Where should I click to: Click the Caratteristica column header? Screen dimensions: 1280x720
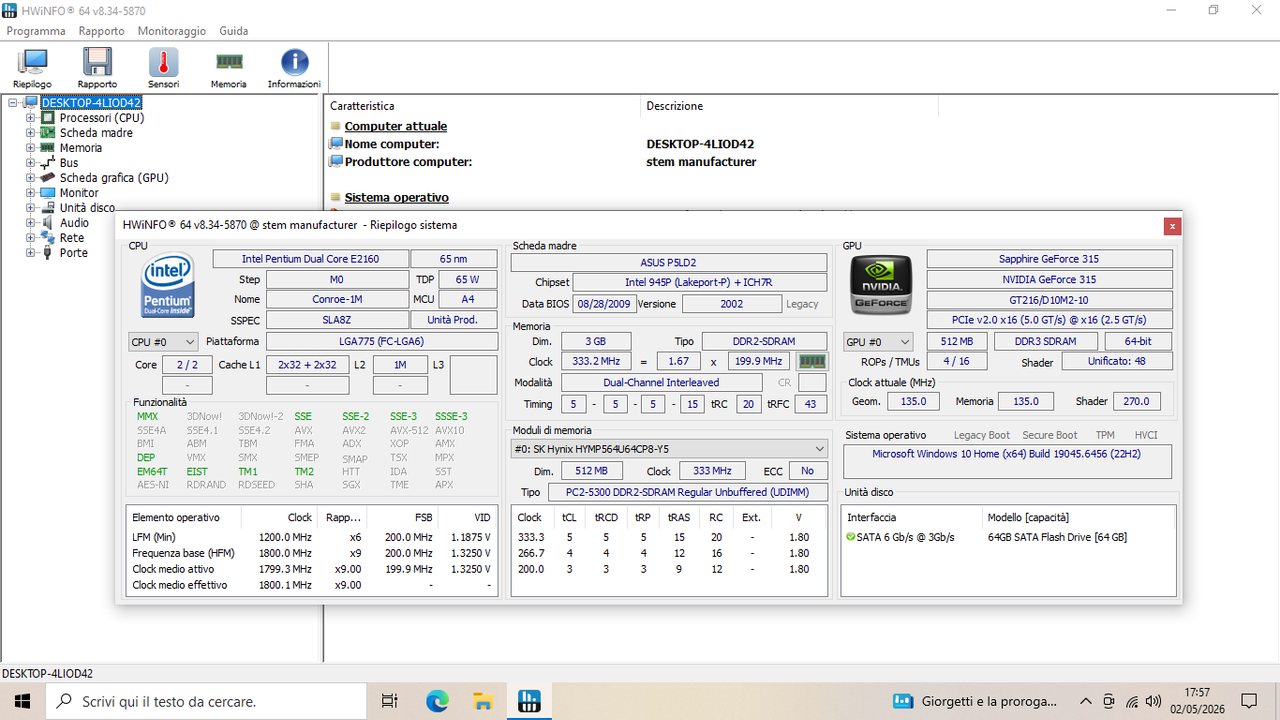483,106
